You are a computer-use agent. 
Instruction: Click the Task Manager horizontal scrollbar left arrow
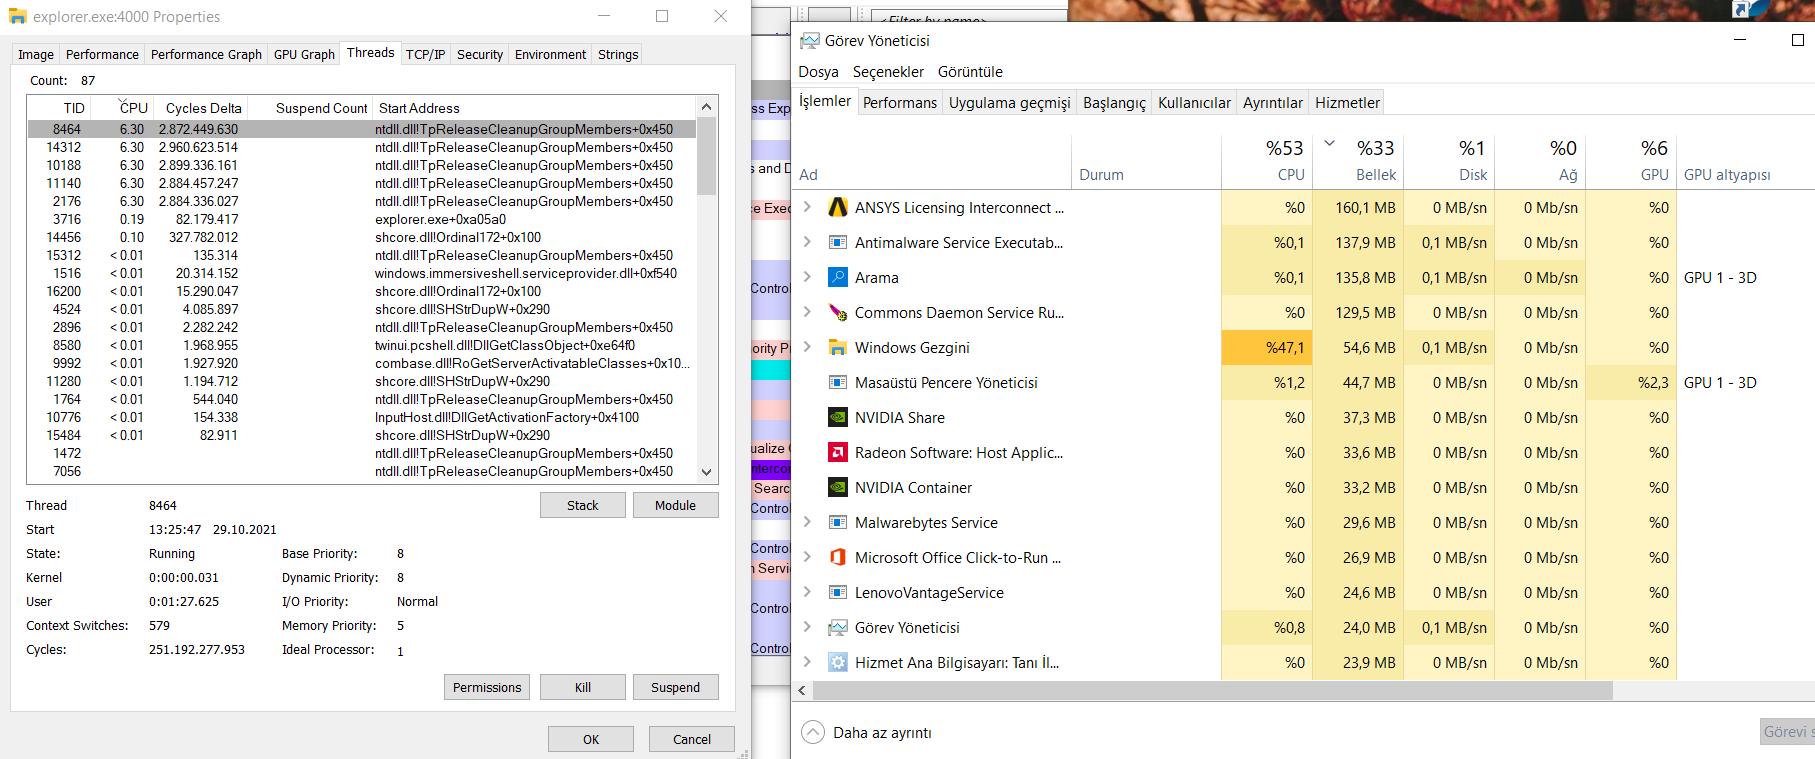pyautogui.click(x=802, y=691)
